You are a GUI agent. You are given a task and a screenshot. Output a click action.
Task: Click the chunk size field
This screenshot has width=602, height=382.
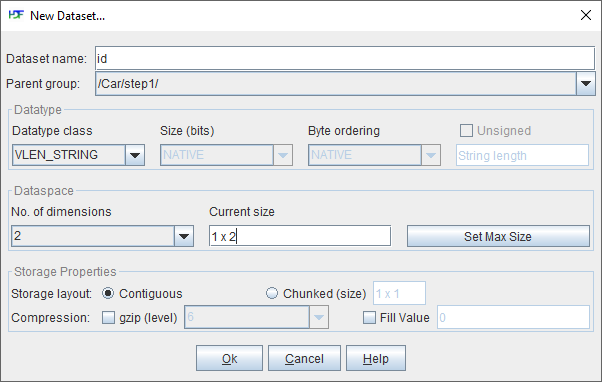399,293
